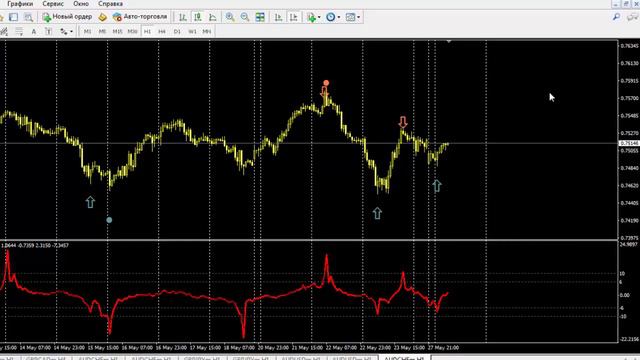Select the M1 timeframe
The image size is (640, 360).
(x=87, y=31)
